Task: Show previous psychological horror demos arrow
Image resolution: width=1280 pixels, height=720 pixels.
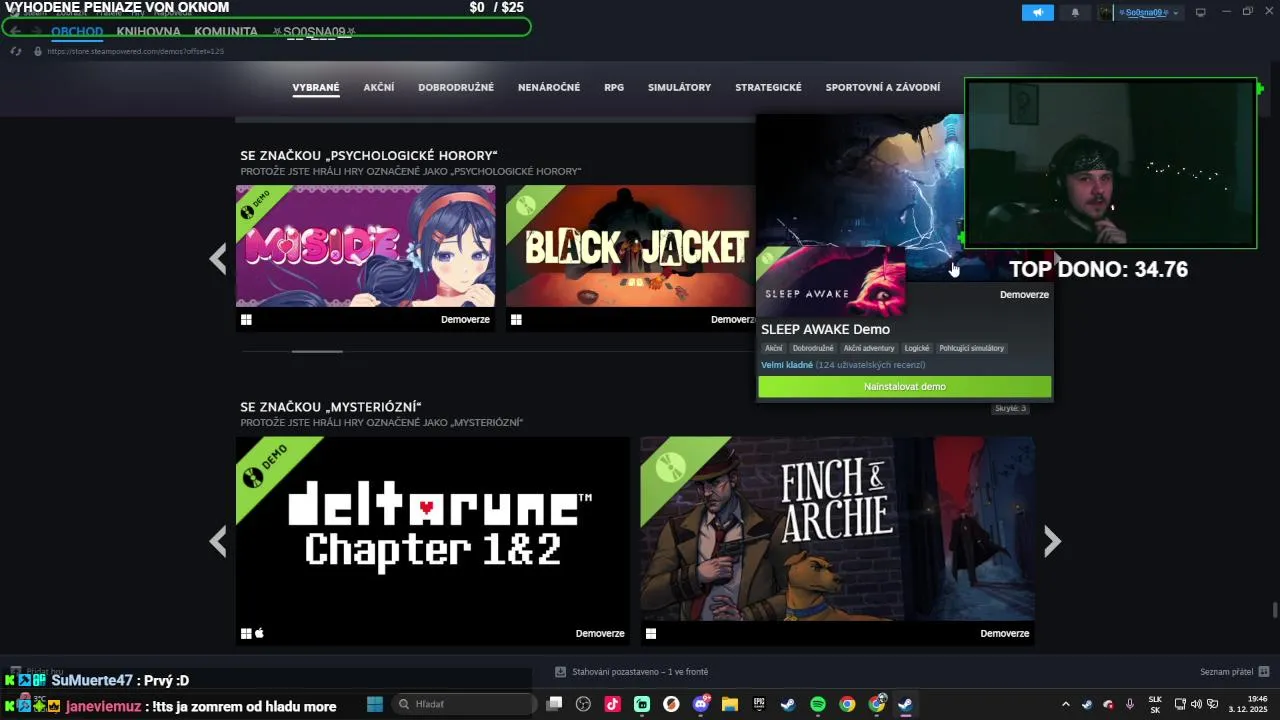Action: point(218,259)
